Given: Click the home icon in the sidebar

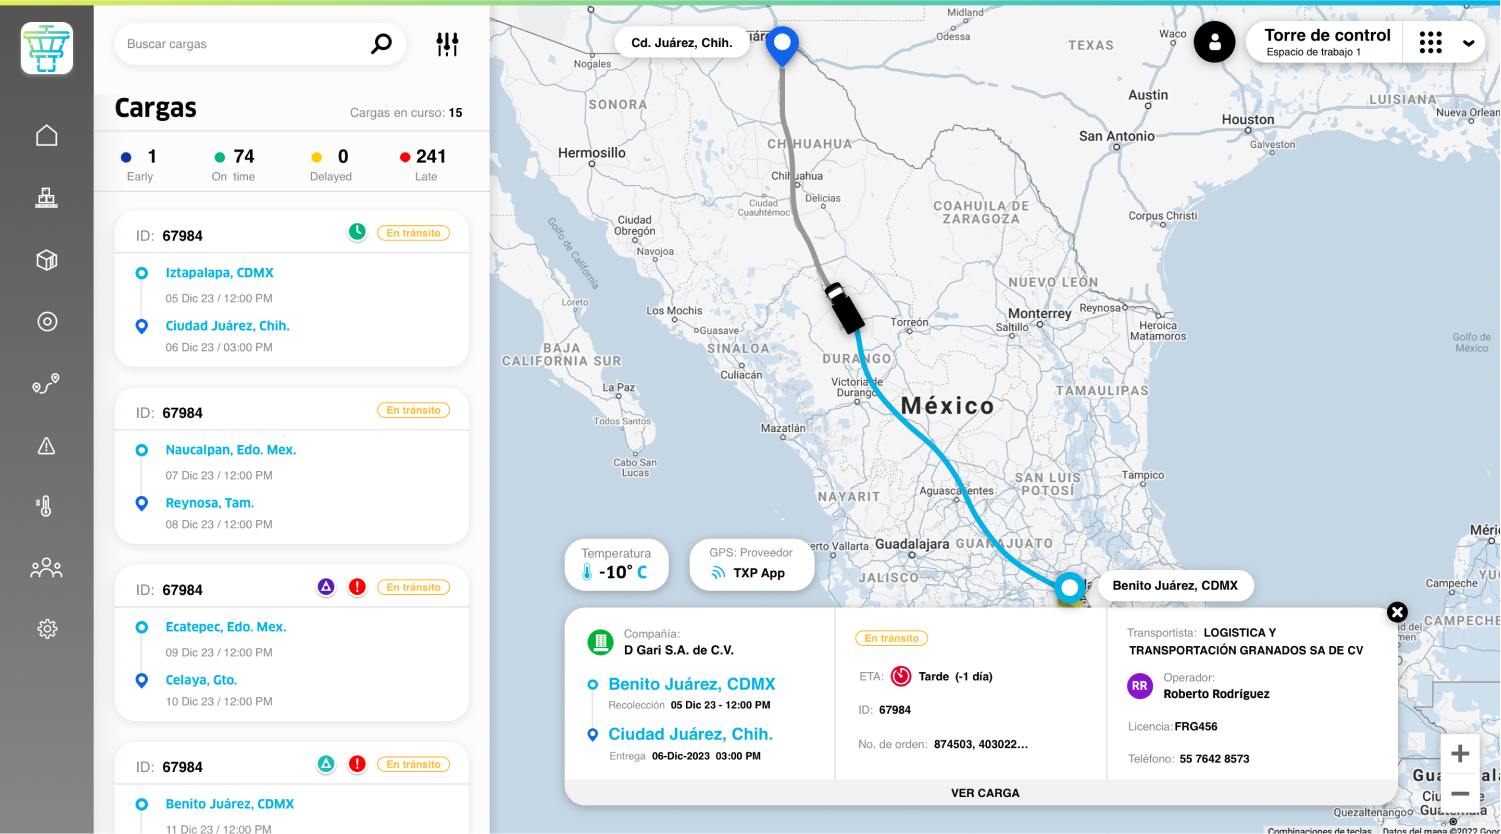Looking at the screenshot, I should [47, 135].
